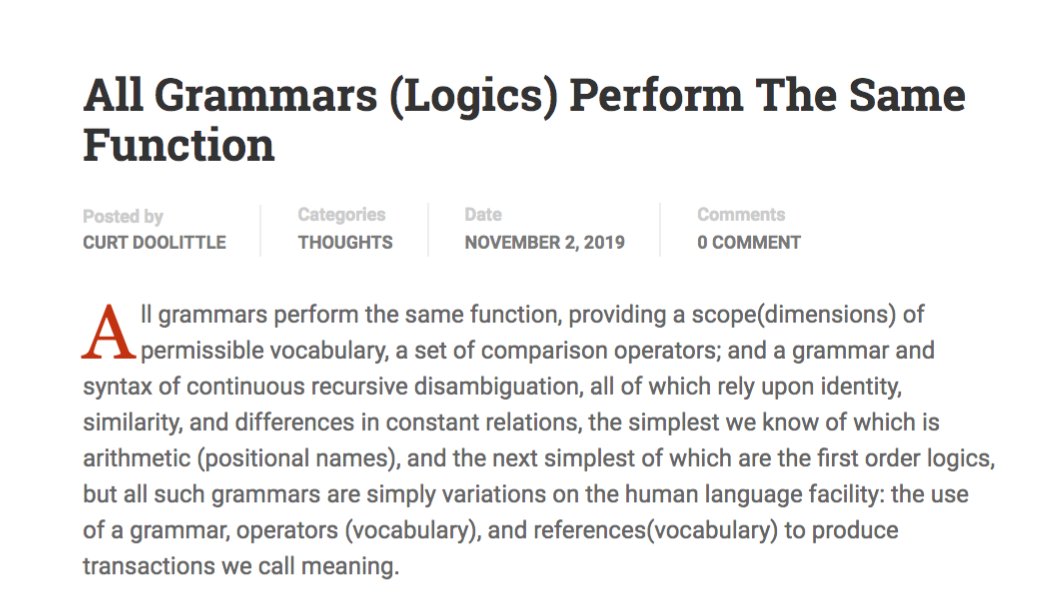The width and height of the screenshot is (1056, 614).
Task: Click the 0 Comment link
Action: coord(749,242)
